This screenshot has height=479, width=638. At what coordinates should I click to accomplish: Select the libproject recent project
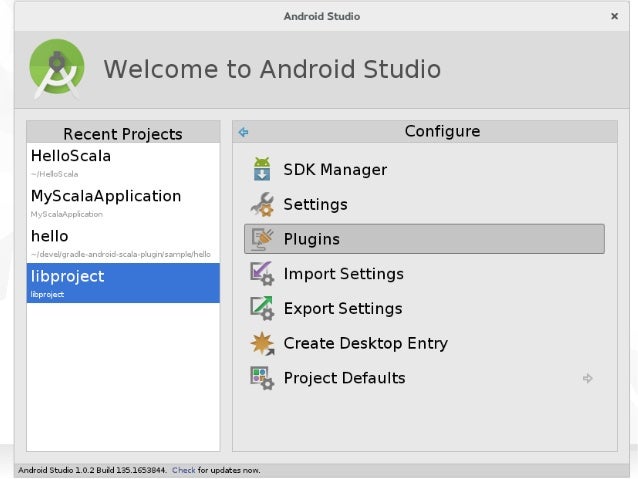(x=123, y=283)
